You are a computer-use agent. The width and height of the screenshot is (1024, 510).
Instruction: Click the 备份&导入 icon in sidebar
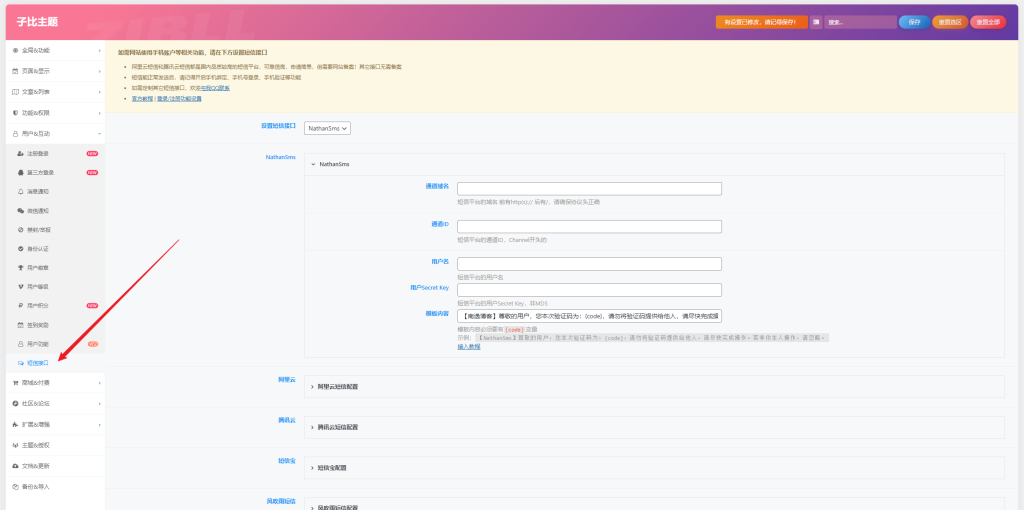tap(15, 486)
